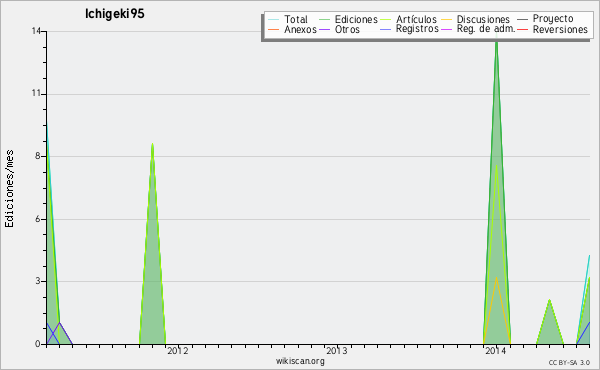This screenshot has height=370, width=600.
Task: Select the Anexos legend label
Action: 300,29
